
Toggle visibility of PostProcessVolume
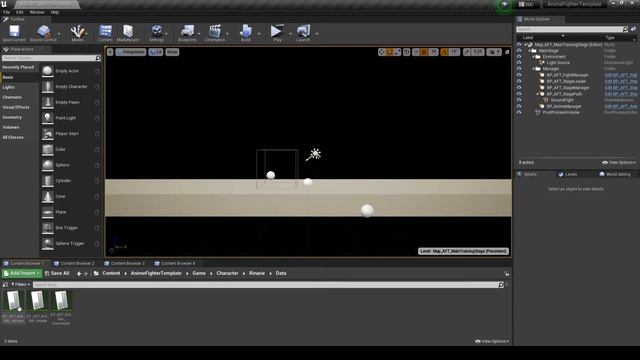click(519, 112)
